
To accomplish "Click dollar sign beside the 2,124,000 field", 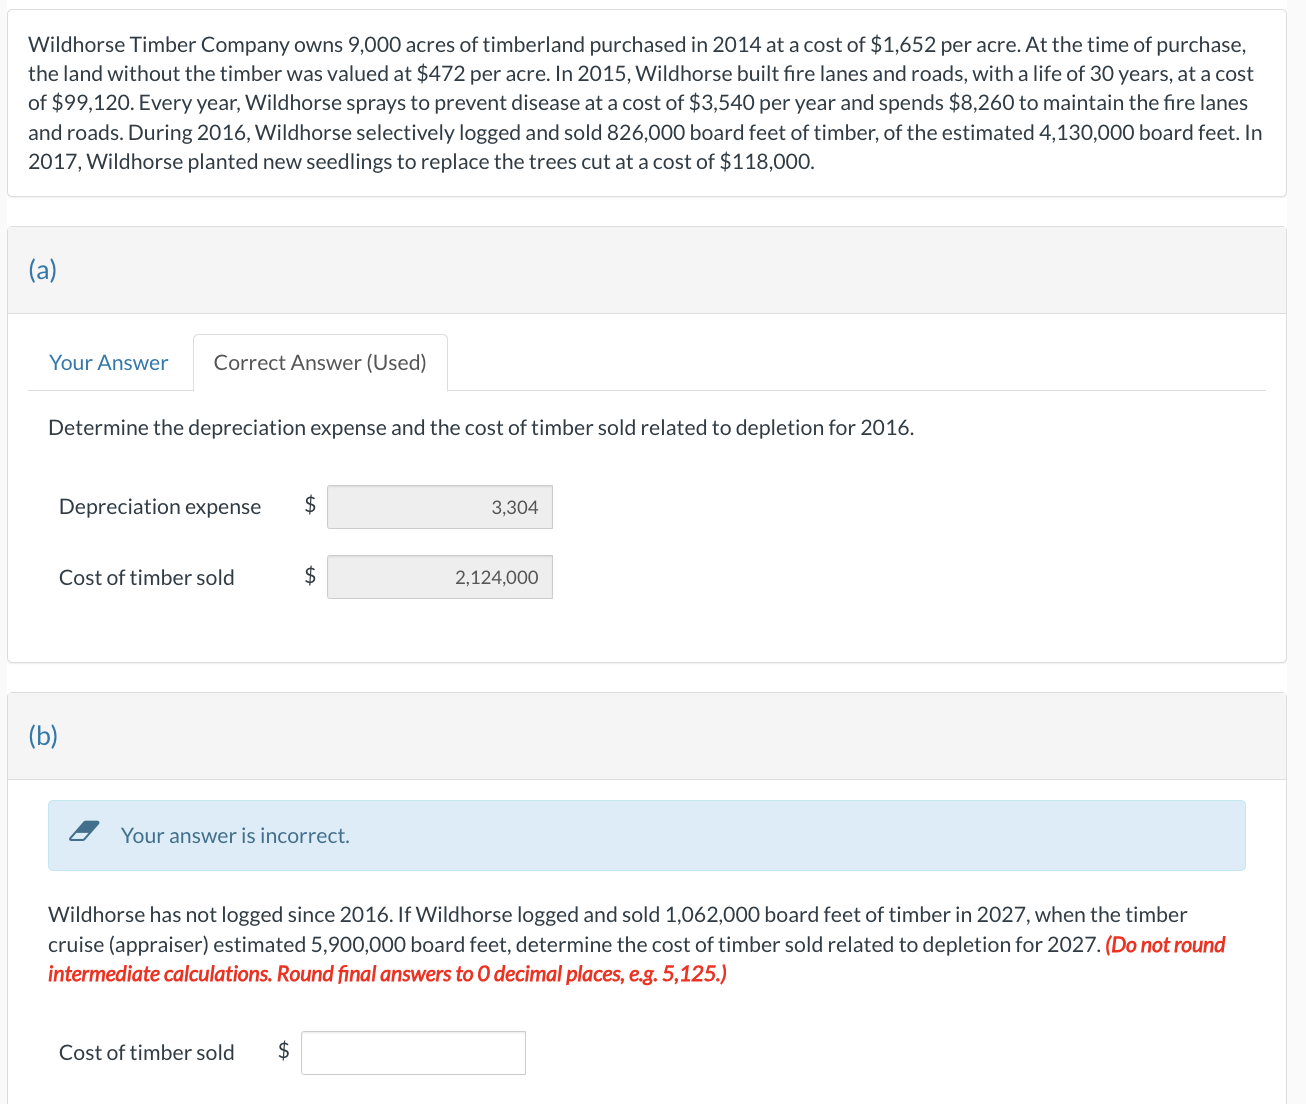I will coord(310,575).
